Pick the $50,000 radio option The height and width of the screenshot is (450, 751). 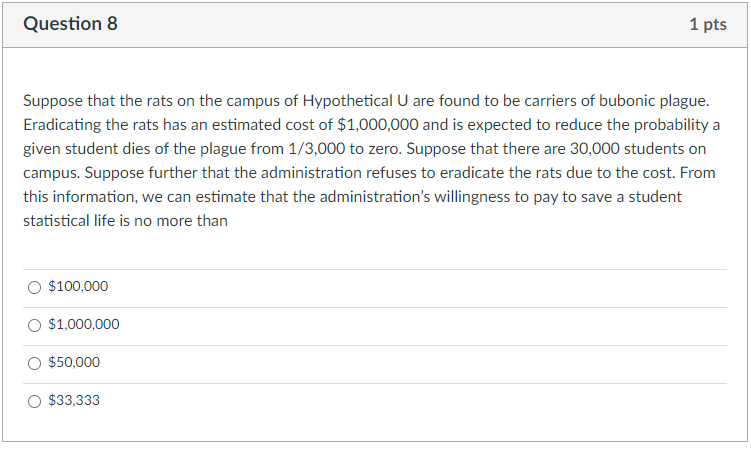(35, 363)
